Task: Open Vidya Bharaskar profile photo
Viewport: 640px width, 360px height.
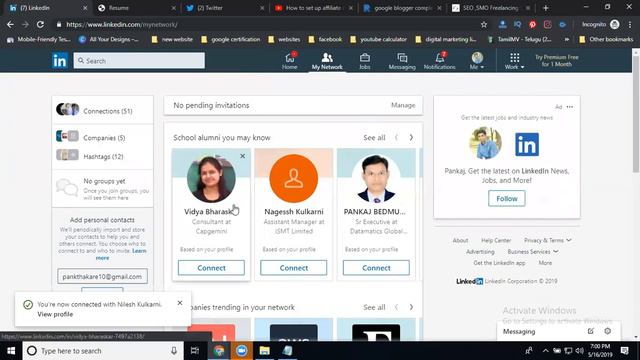Action: pos(211,178)
